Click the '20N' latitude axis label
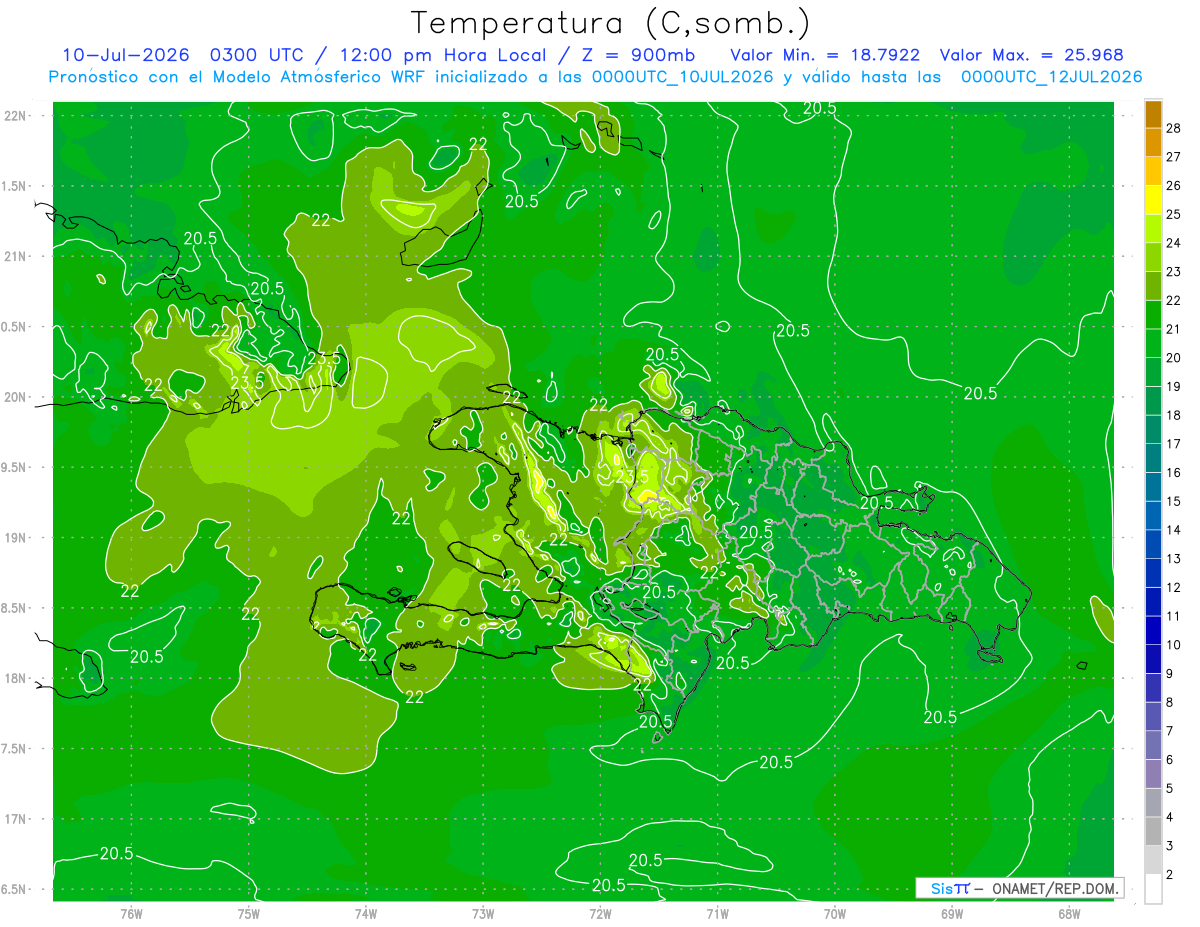The width and height of the screenshot is (1200, 927). (x=14, y=397)
